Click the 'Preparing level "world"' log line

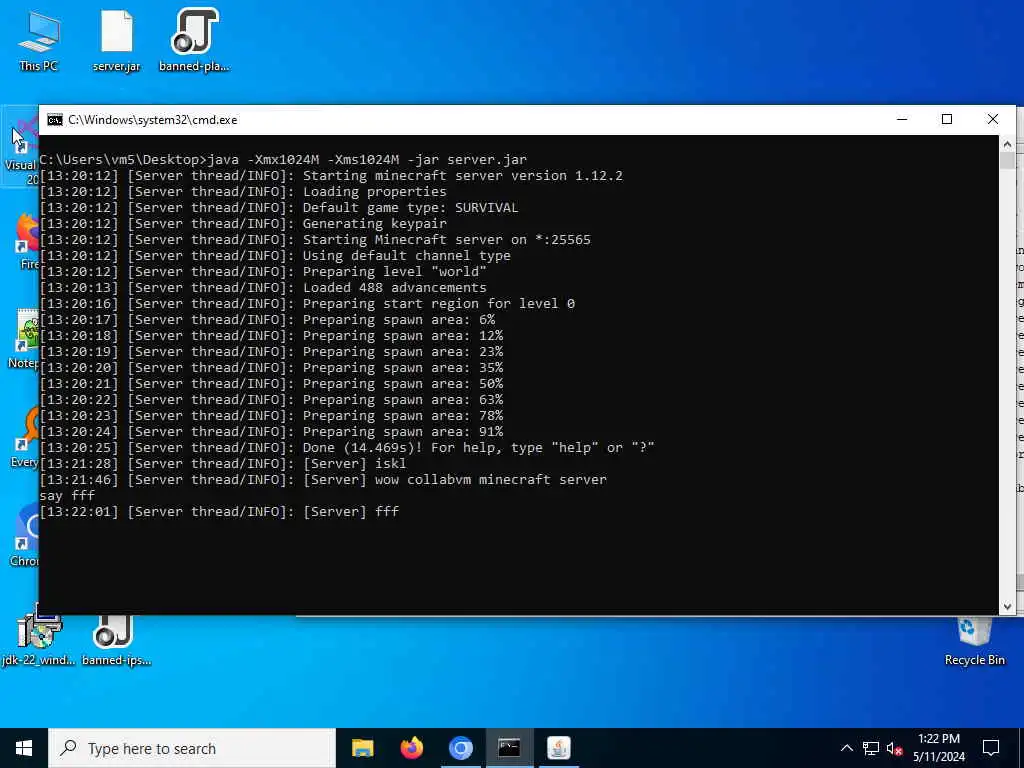coord(263,272)
